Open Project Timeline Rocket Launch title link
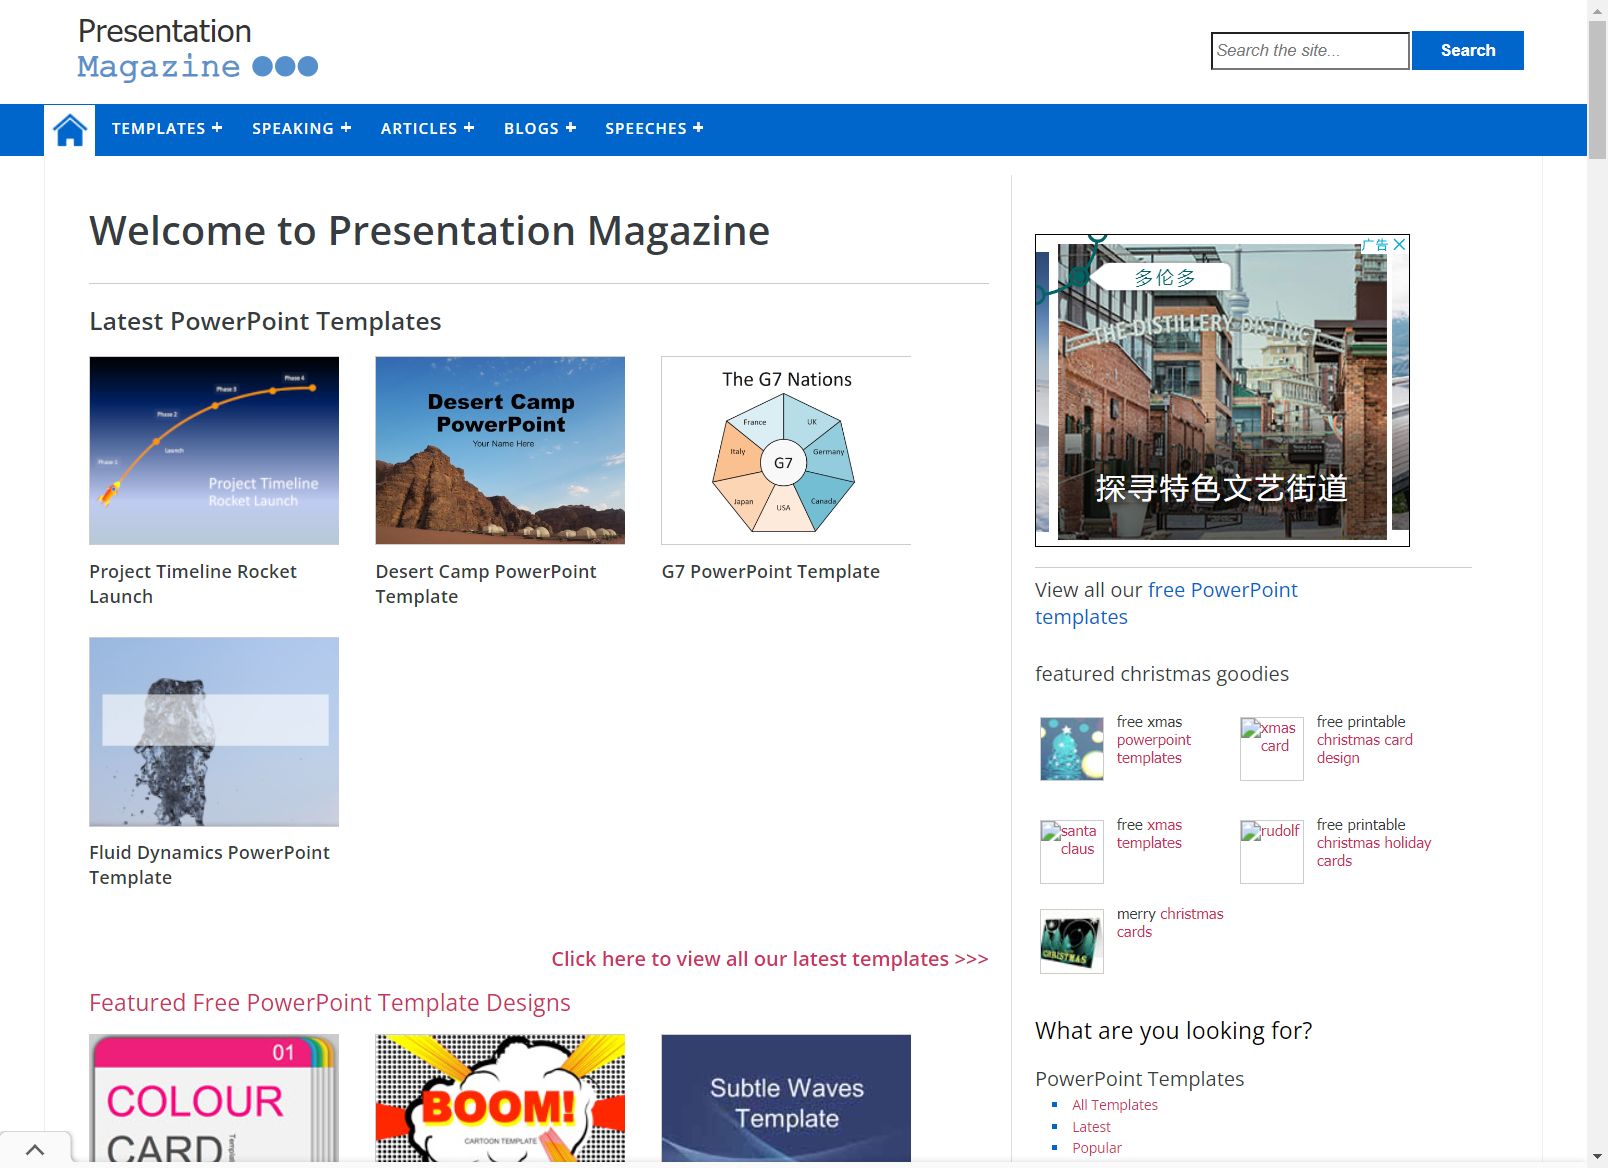The image size is (1608, 1168). tap(193, 584)
